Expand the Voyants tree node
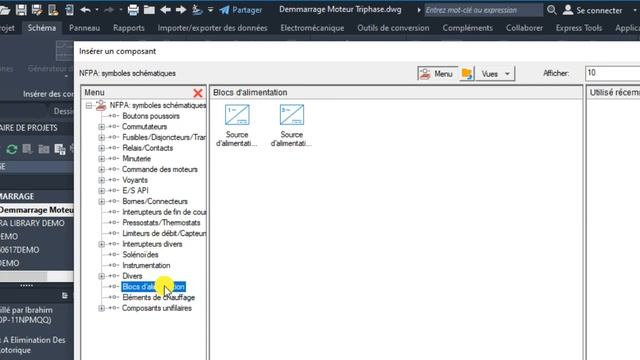Screen dimensions: 640x360 [x=102, y=180]
